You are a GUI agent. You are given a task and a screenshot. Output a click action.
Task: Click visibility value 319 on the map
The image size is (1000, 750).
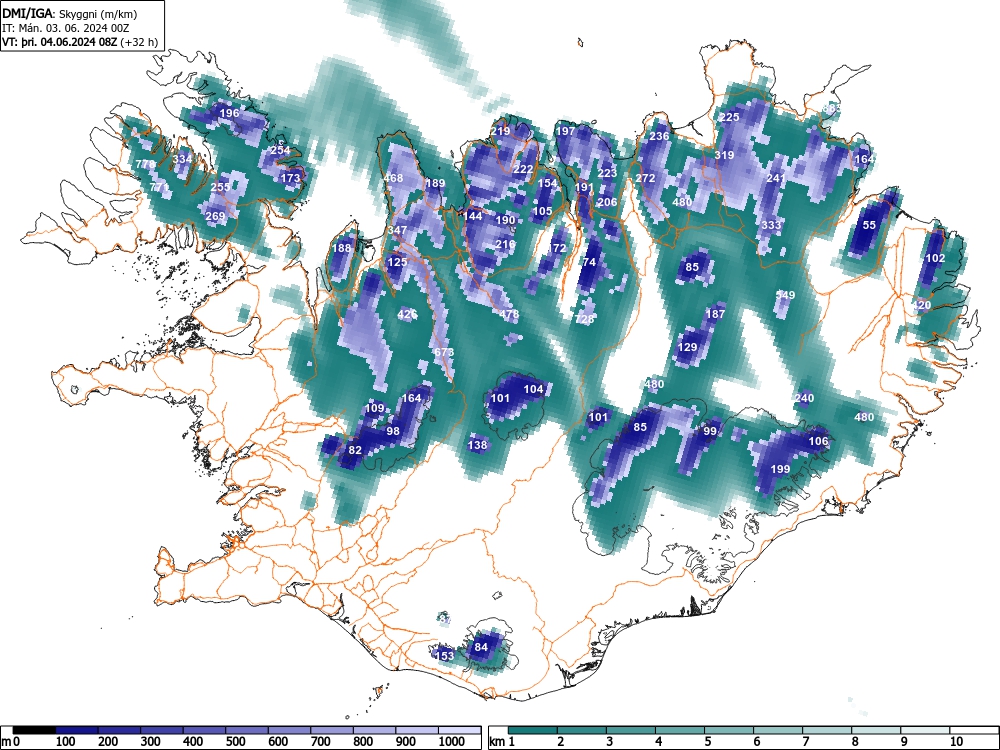pos(724,155)
